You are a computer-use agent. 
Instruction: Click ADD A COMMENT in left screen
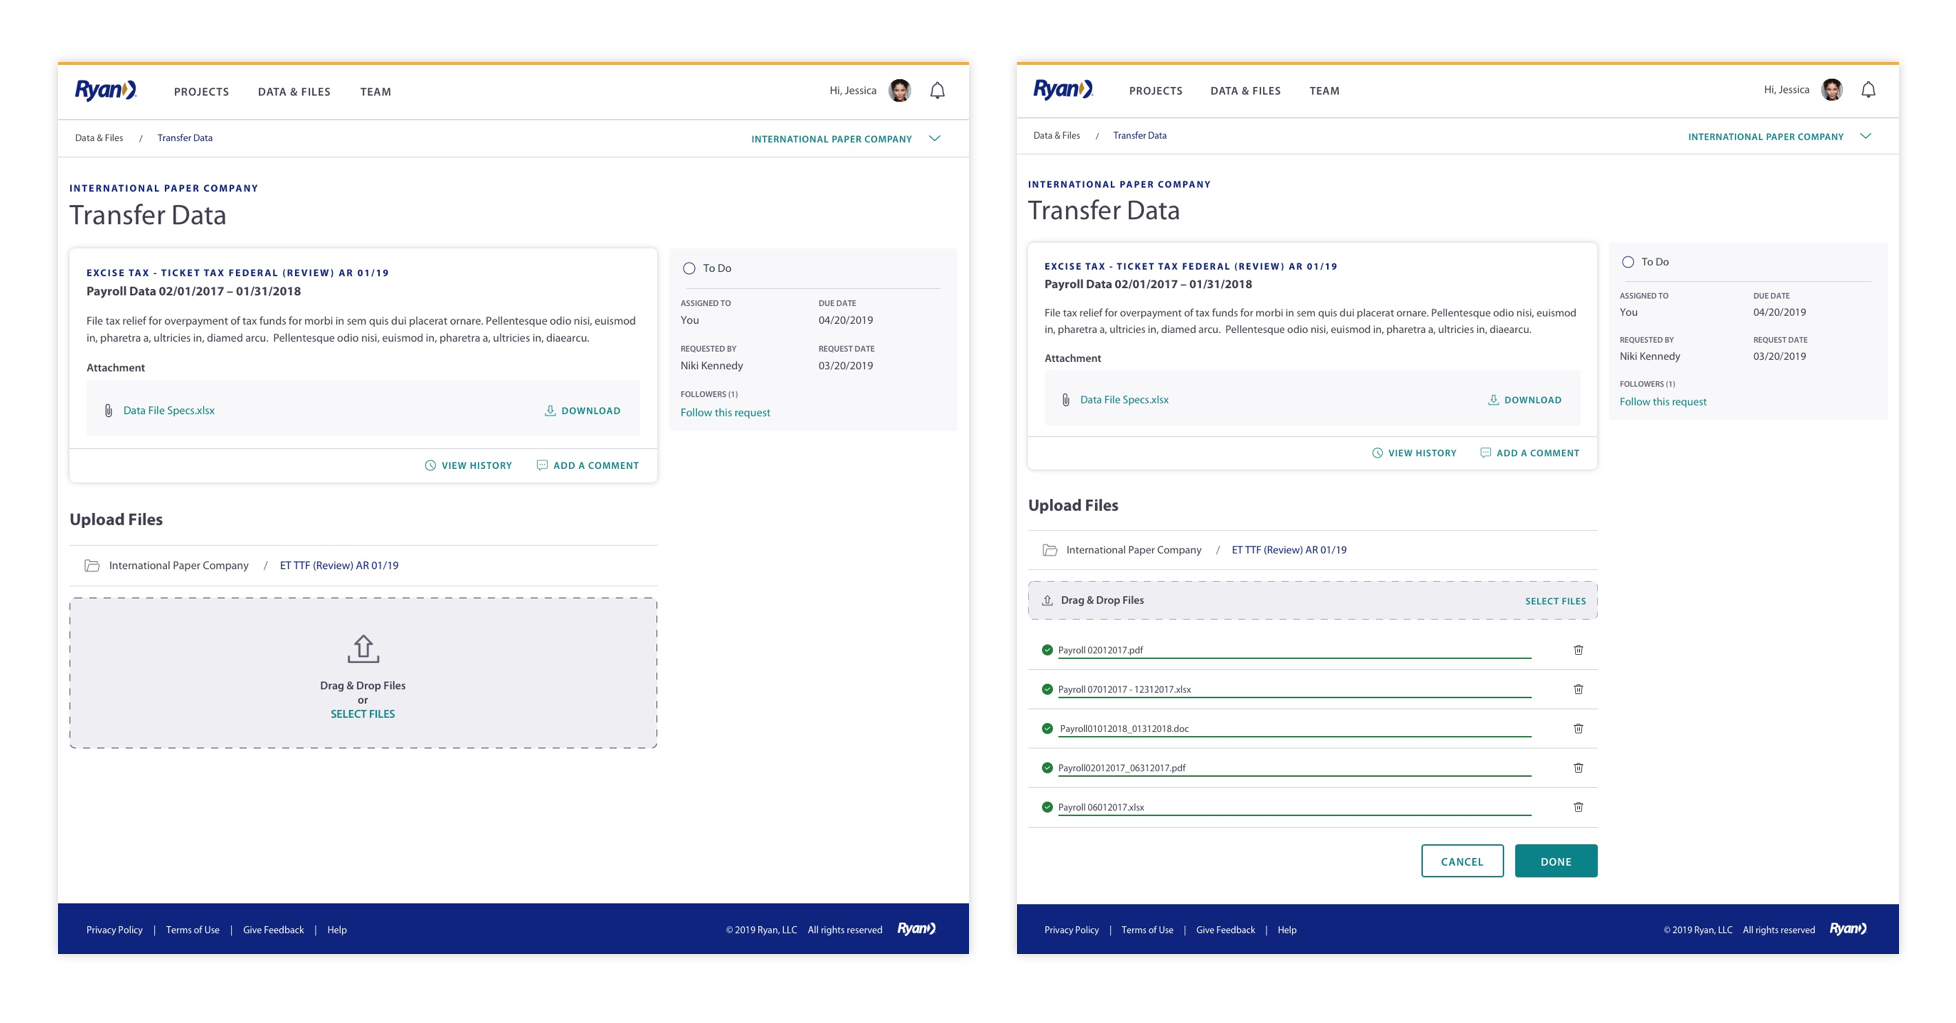click(x=588, y=466)
